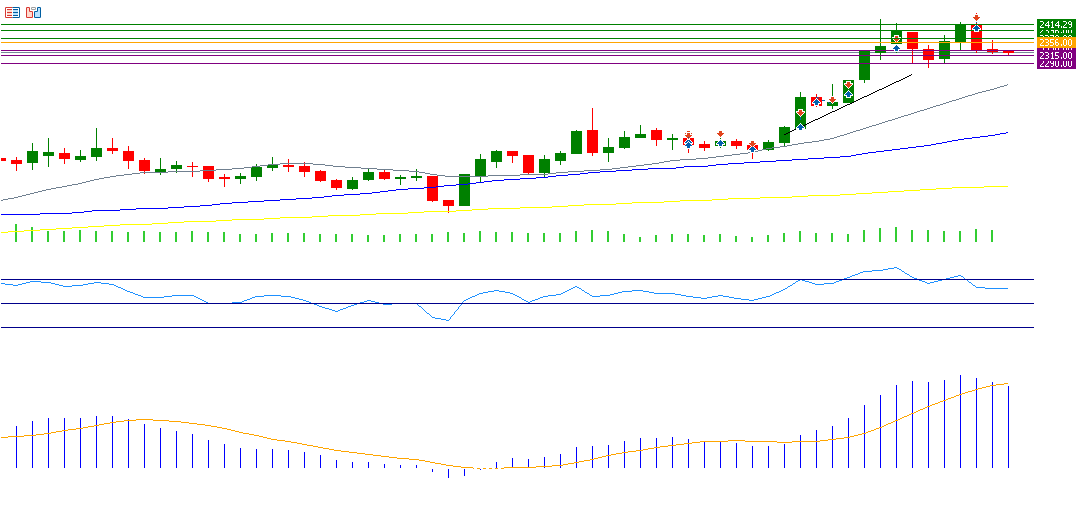Click the red candle with the long upper wick
Image resolution: width=1085 pixels, height=506 pixels.
(x=592, y=141)
